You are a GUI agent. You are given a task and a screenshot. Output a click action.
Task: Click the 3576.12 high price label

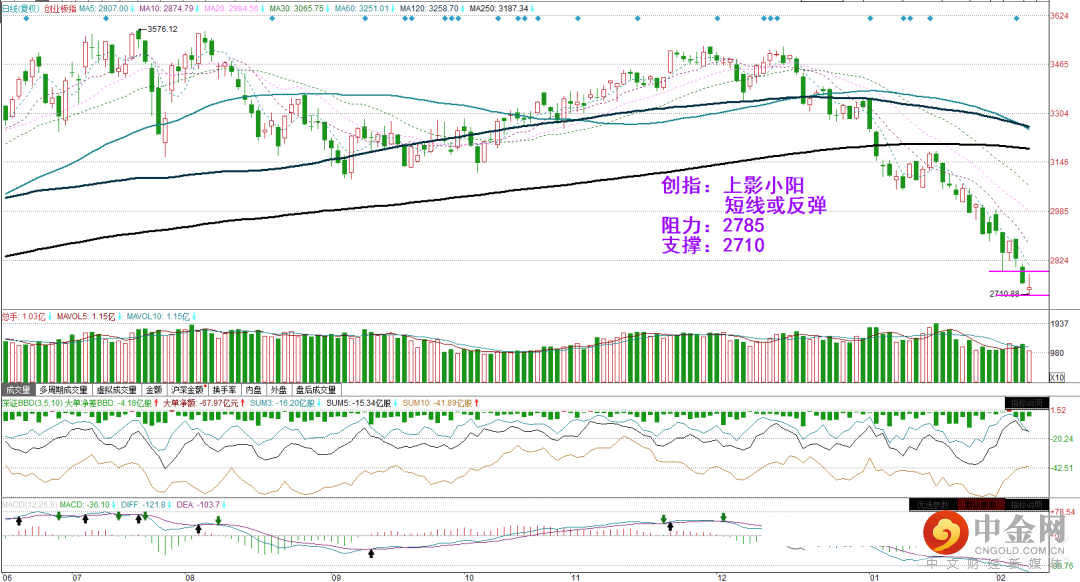point(162,29)
